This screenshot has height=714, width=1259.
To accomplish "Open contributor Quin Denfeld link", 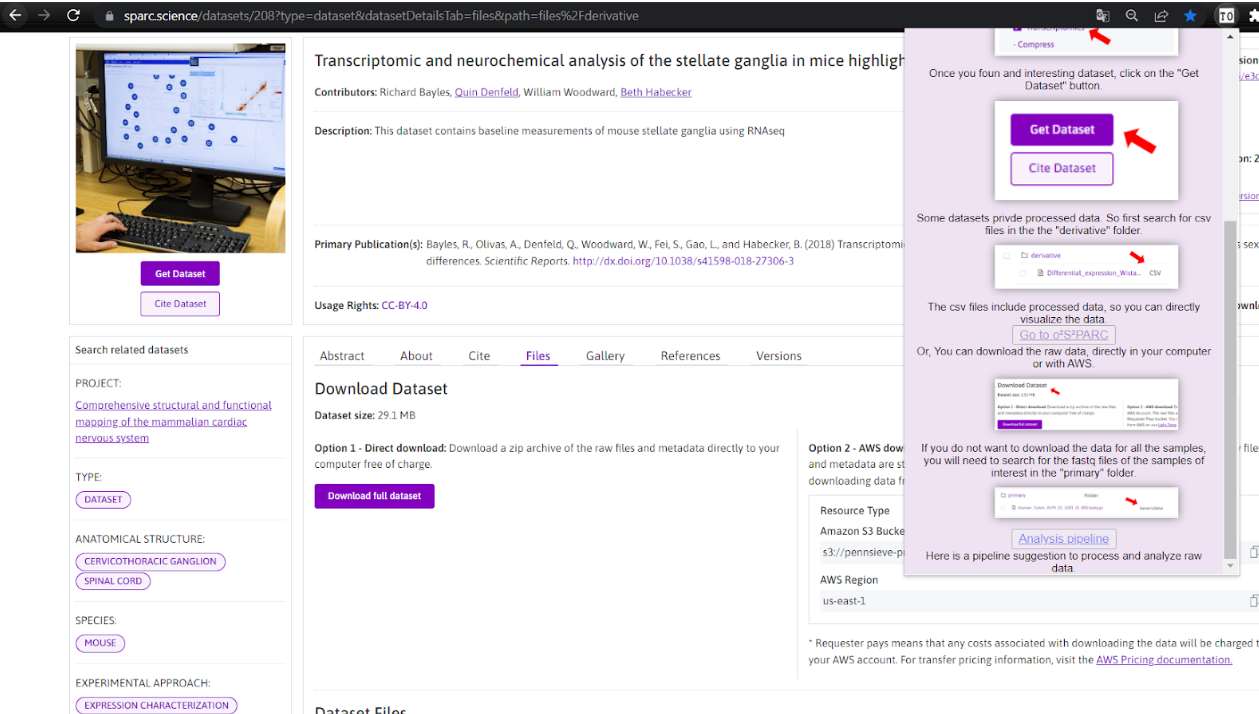I will 486,92.
